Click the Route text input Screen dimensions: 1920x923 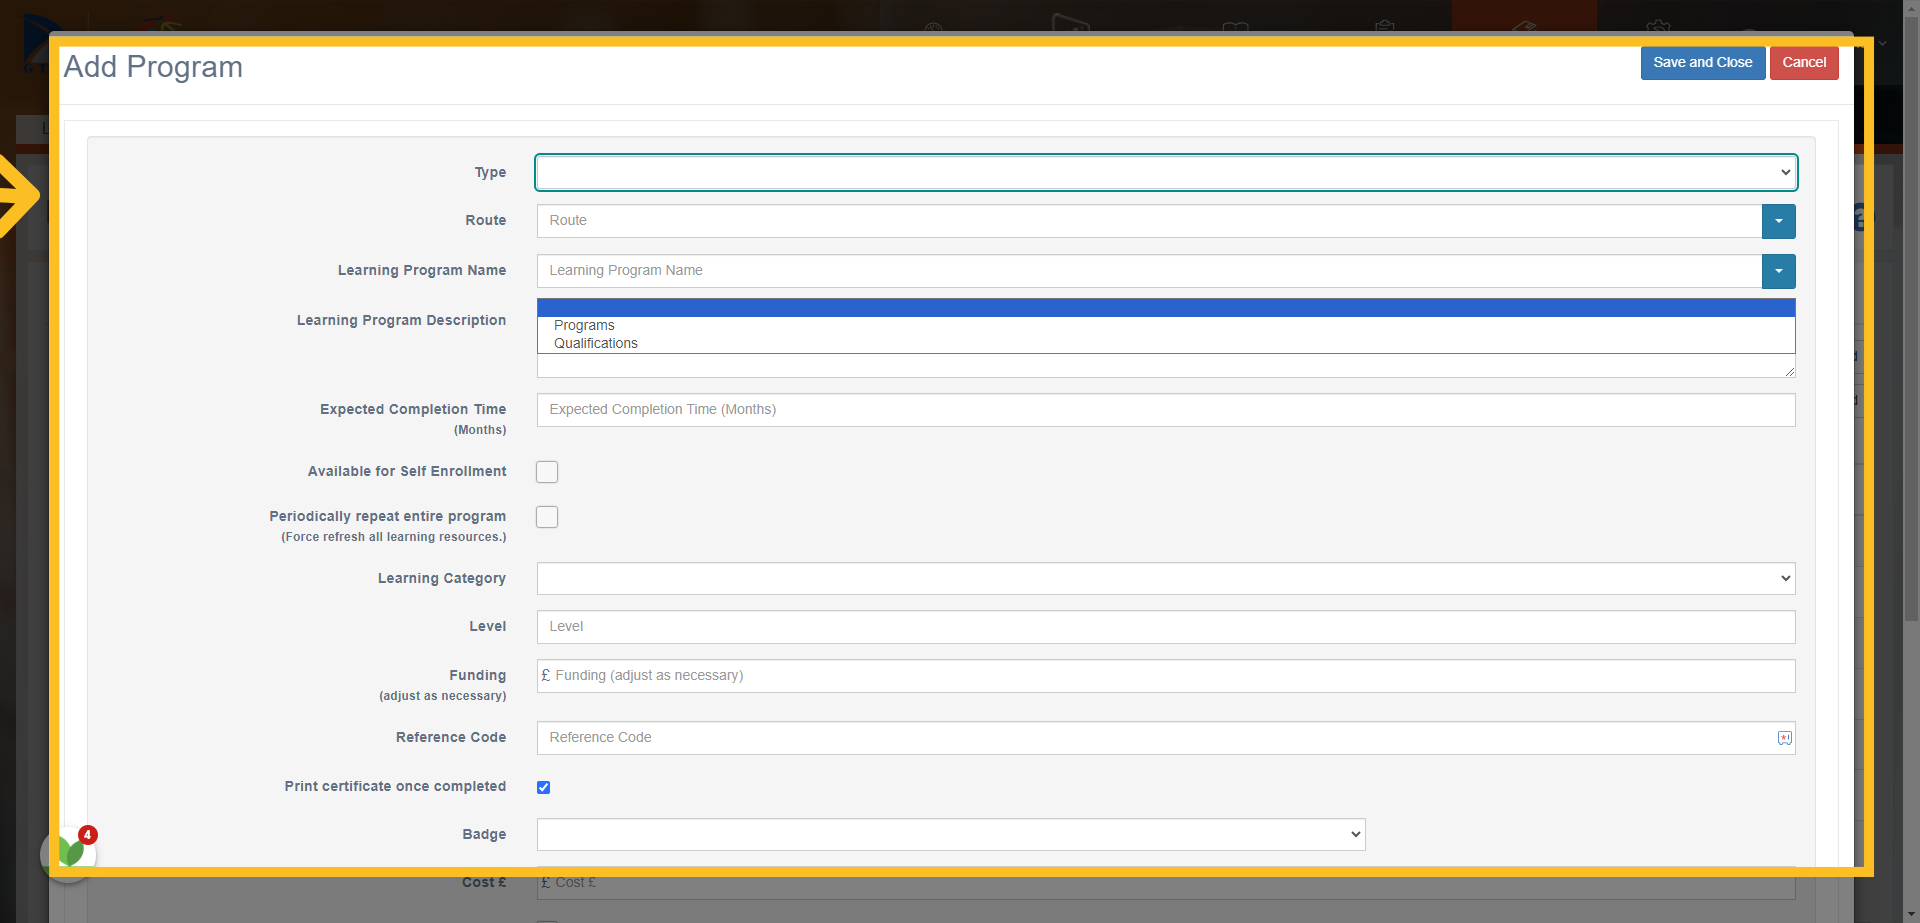[x=1149, y=221]
